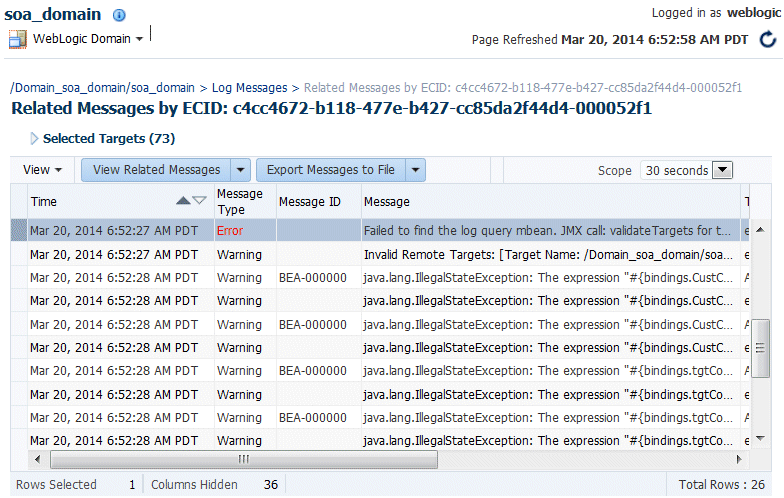Click the Columns Hidden 36 status entry
The width and height of the screenshot is (784, 498).
click(x=214, y=484)
